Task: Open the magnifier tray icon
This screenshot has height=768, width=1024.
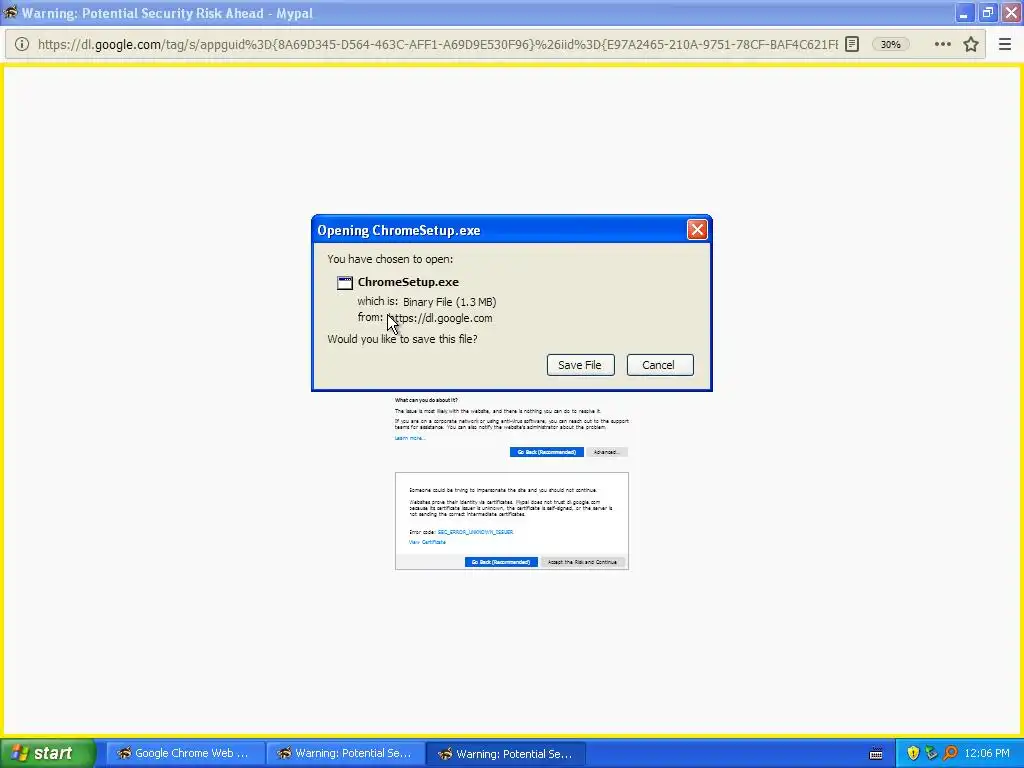Action: coord(950,753)
